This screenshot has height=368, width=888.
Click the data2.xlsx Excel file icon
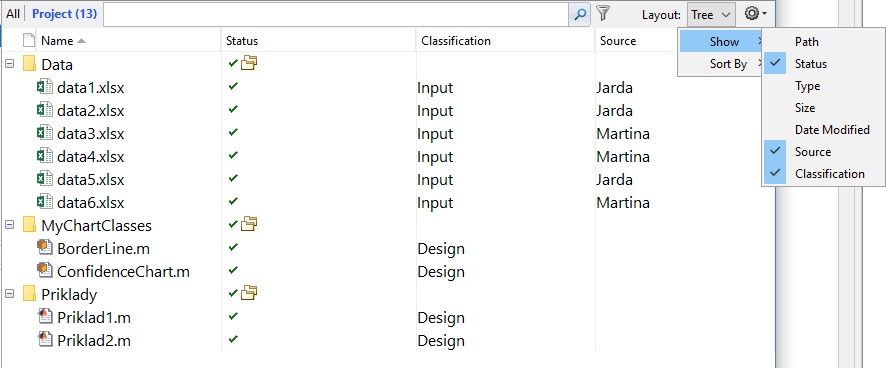coord(45,110)
